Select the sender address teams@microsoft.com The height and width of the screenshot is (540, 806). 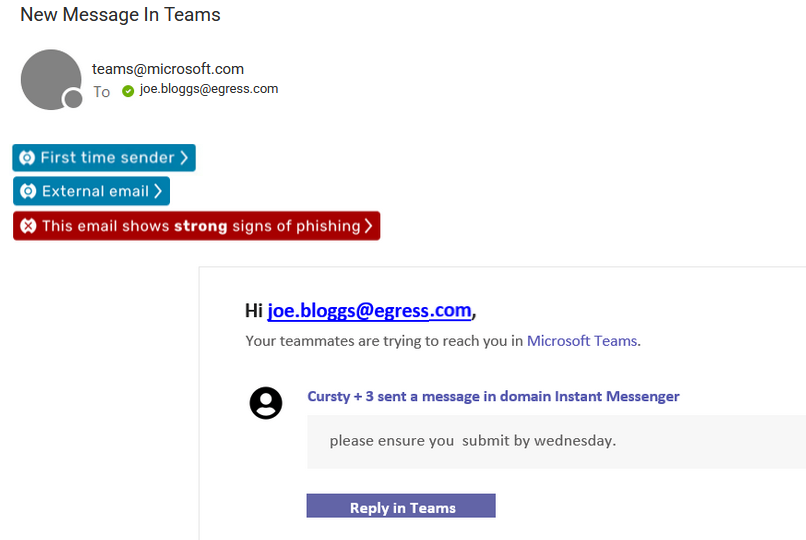(168, 69)
